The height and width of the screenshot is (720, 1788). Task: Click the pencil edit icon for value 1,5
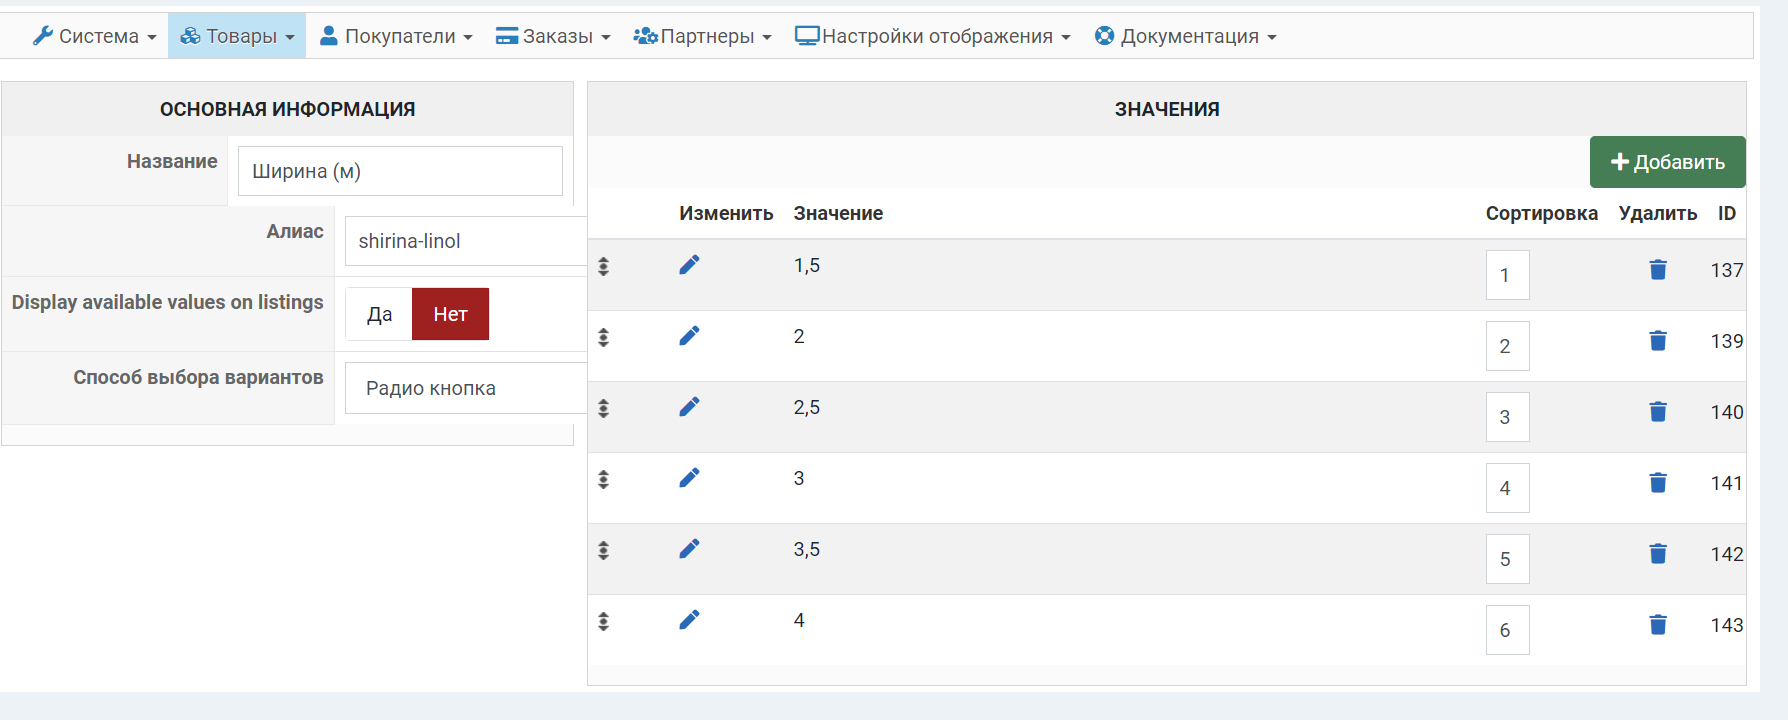(689, 265)
